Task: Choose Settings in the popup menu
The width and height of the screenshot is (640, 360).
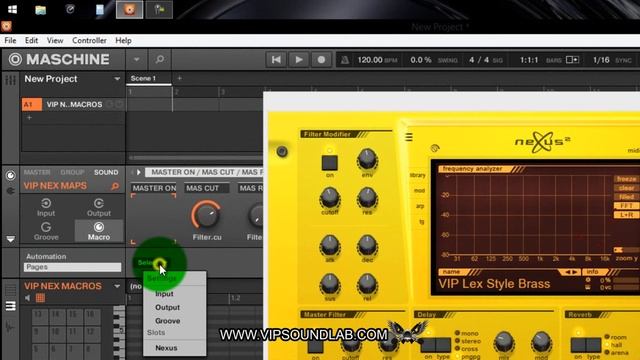Action: [x=162, y=279]
